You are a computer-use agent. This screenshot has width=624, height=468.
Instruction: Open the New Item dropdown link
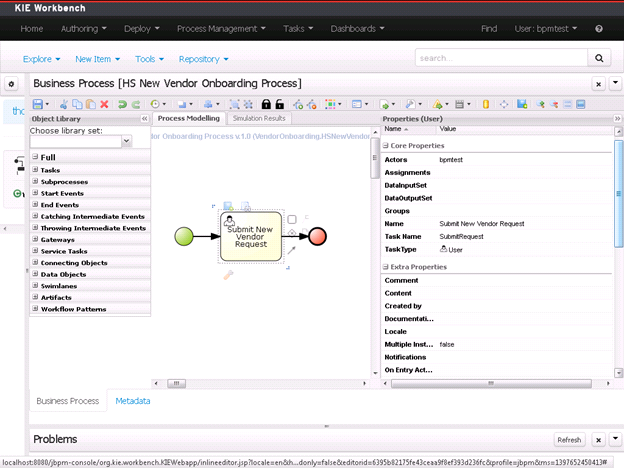98,59
